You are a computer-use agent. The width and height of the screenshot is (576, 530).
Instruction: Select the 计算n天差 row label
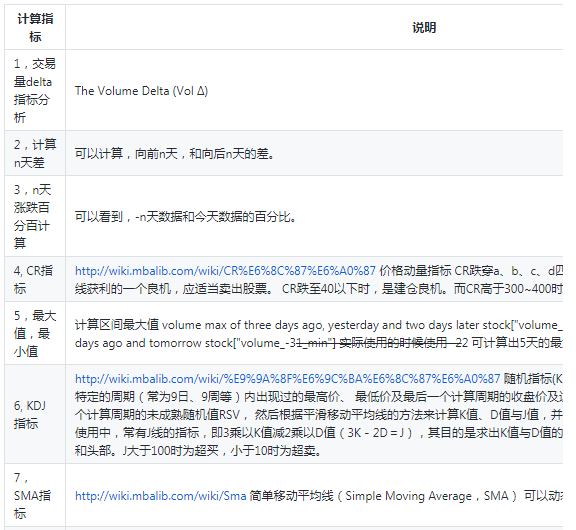pos(35,154)
